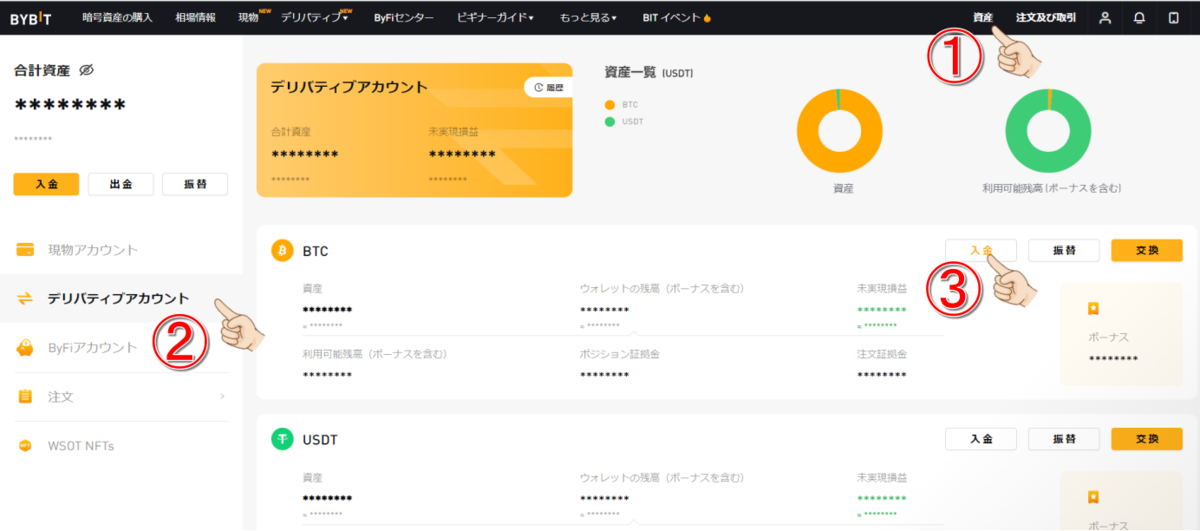Expand the 注文 sidebar chevron
Viewport: 1200px width, 531px height.
pos(222,397)
